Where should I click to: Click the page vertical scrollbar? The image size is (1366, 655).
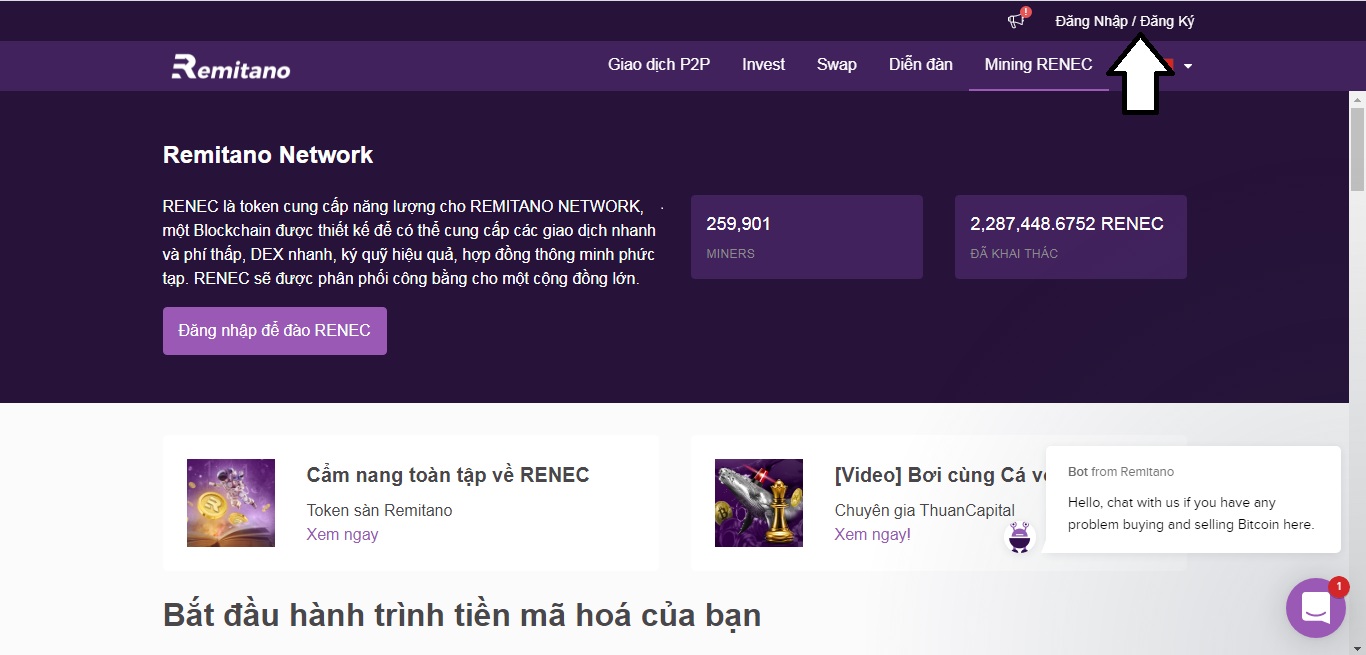pos(1357,149)
